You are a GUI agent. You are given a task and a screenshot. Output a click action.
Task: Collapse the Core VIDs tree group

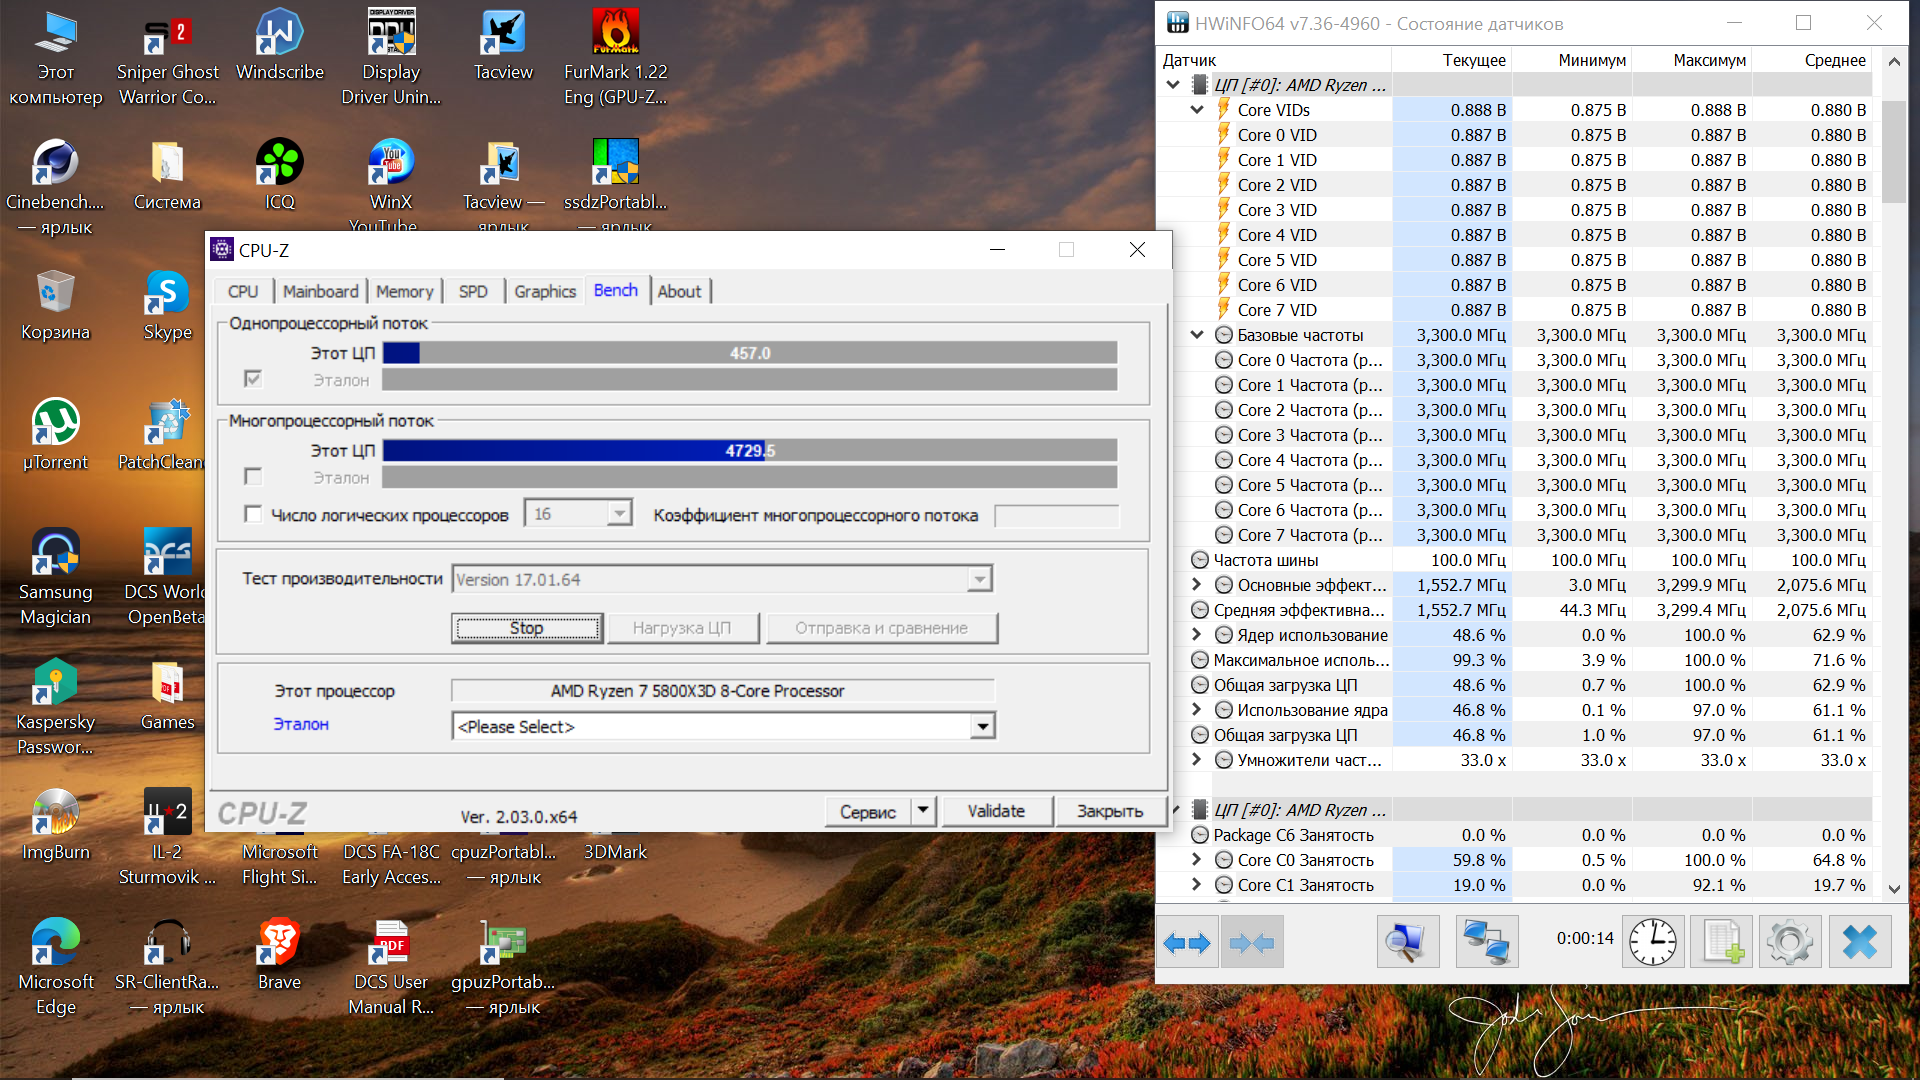click(x=1197, y=110)
